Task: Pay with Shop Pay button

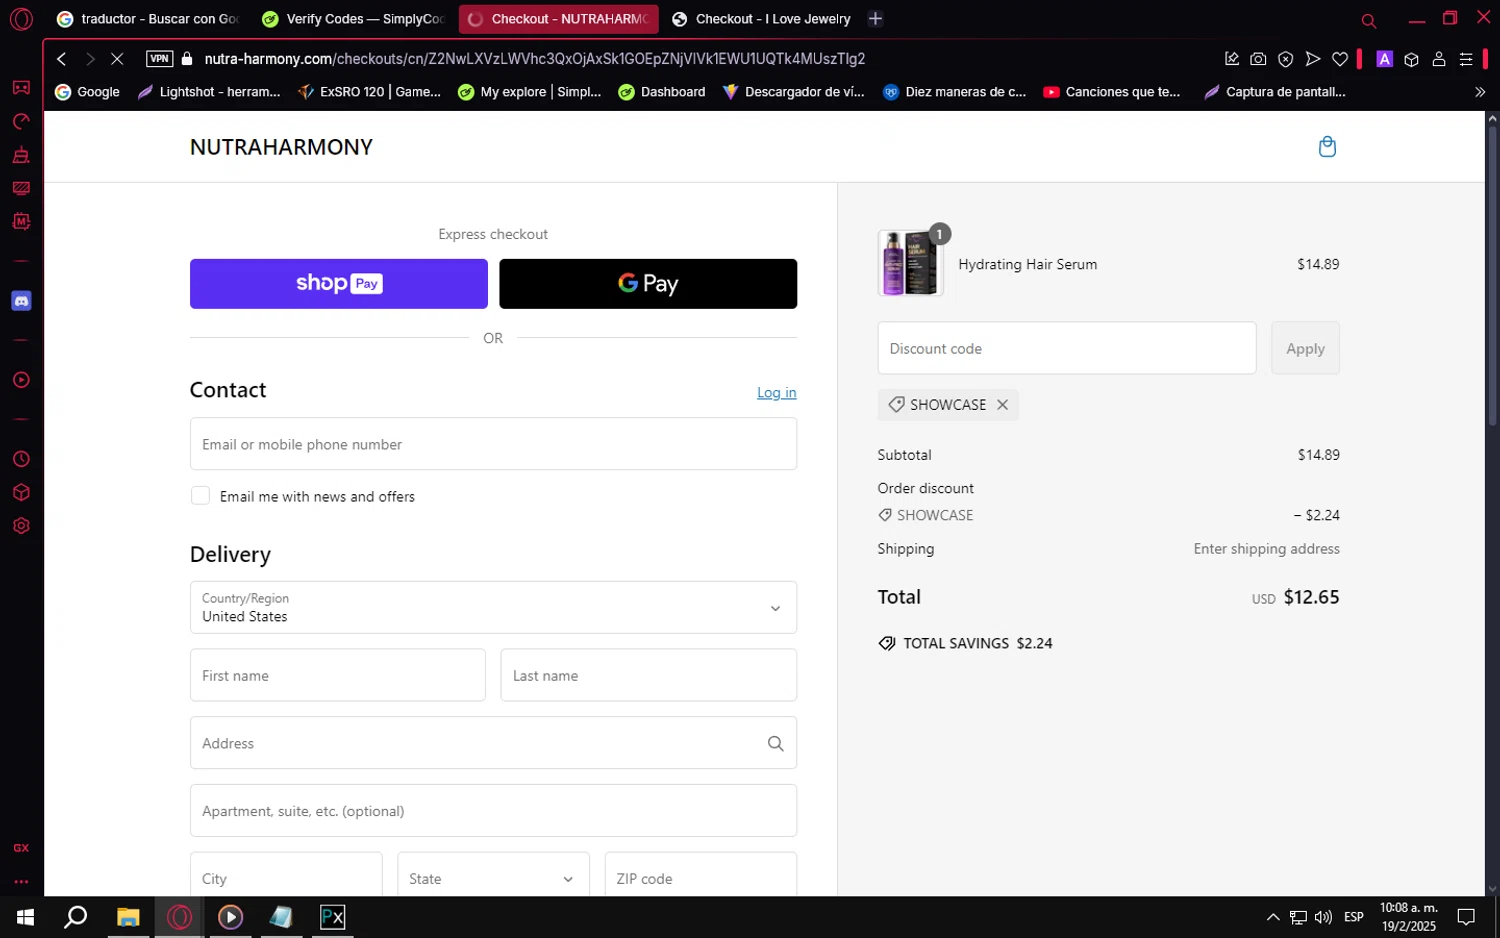Action: (339, 284)
